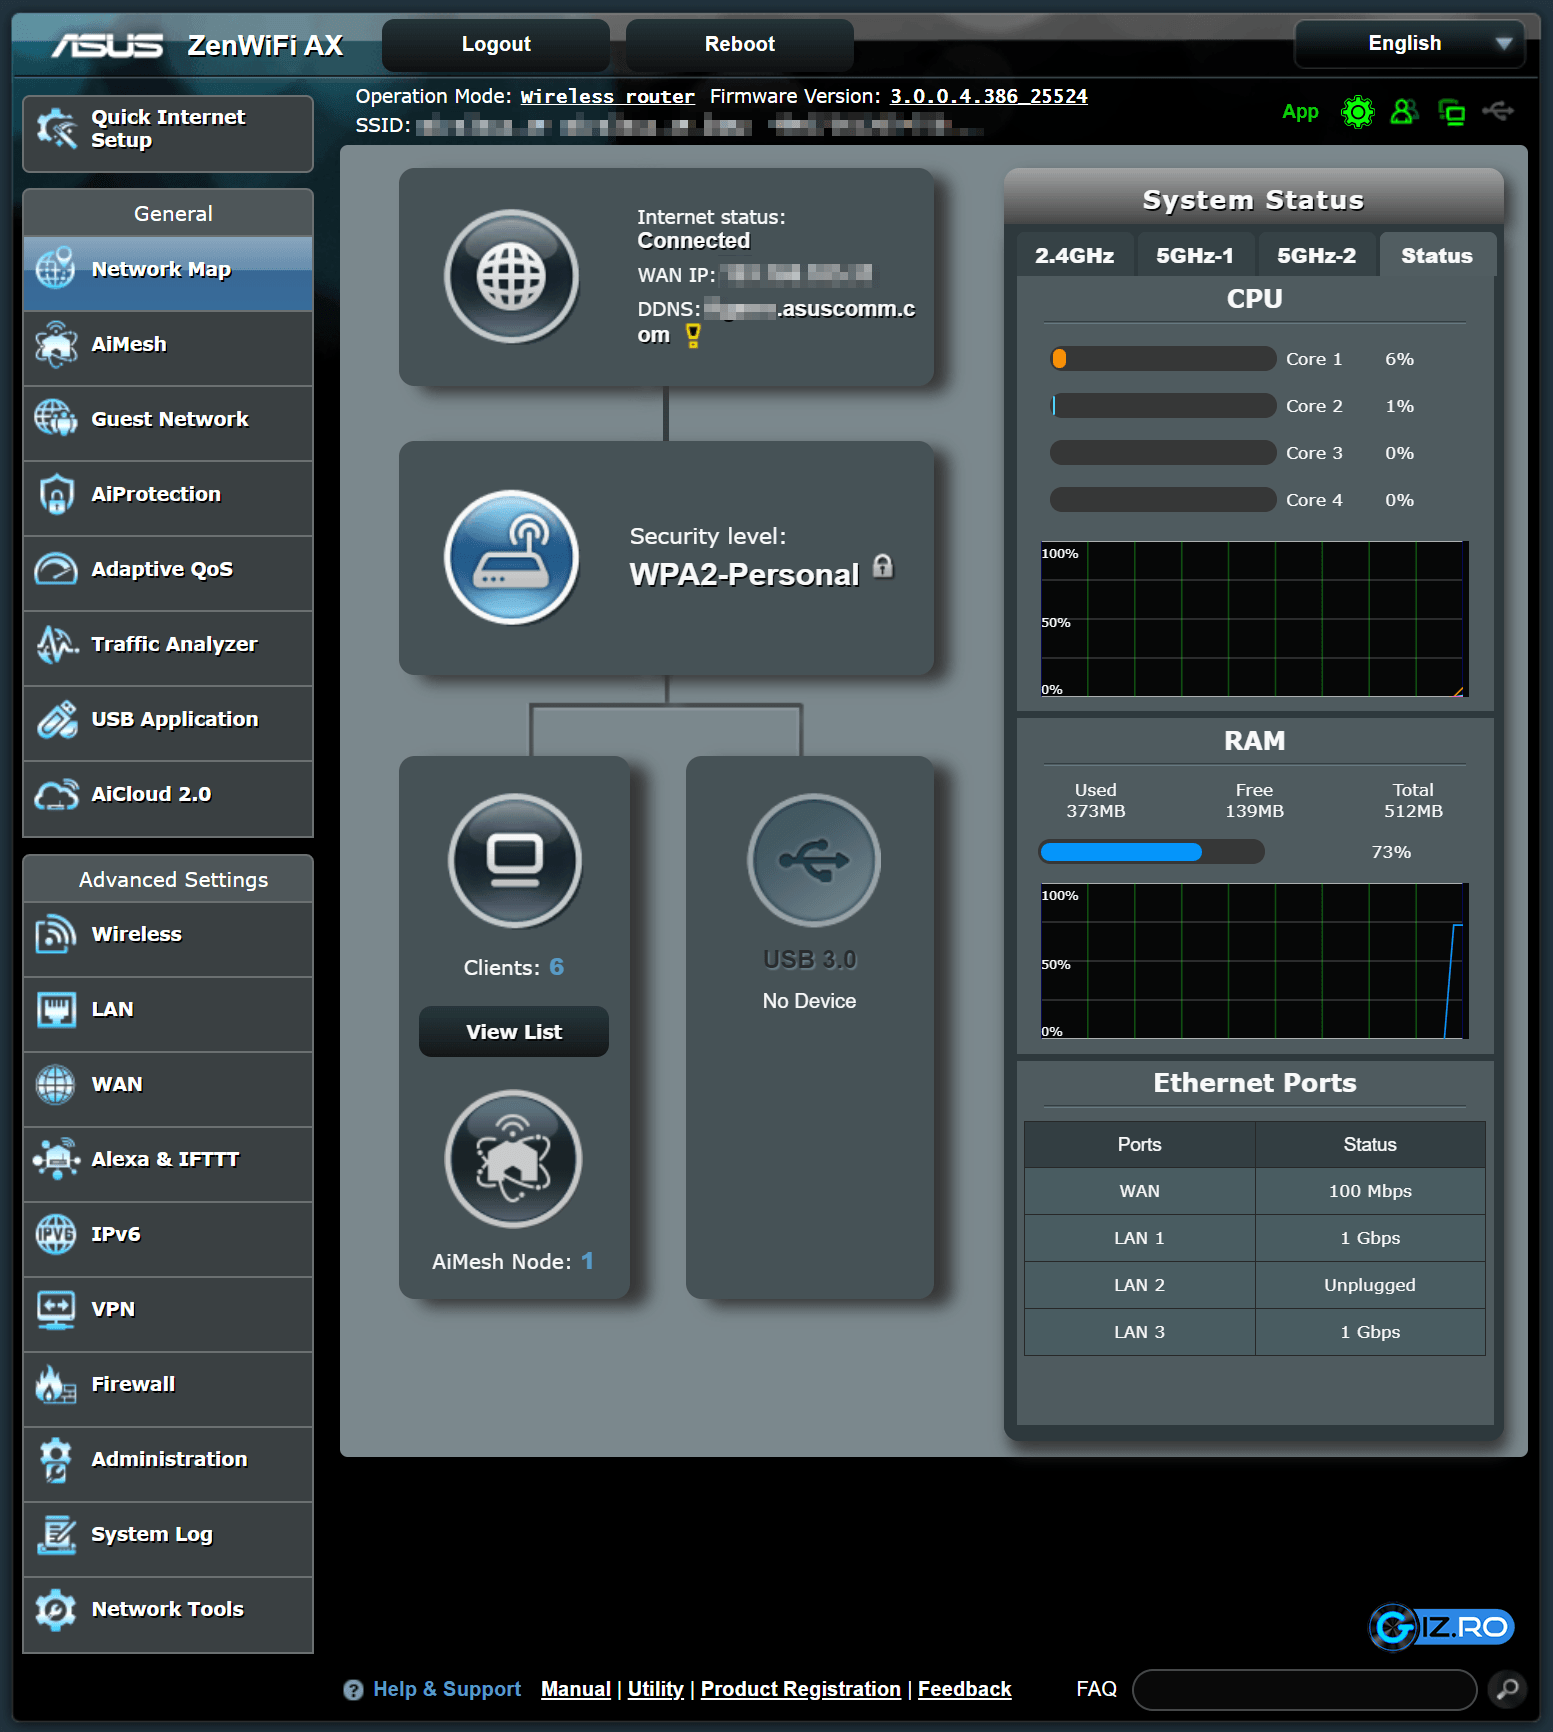This screenshot has width=1553, height=1732.
Task: Select the router security level icon
Action: (x=511, y=557)
